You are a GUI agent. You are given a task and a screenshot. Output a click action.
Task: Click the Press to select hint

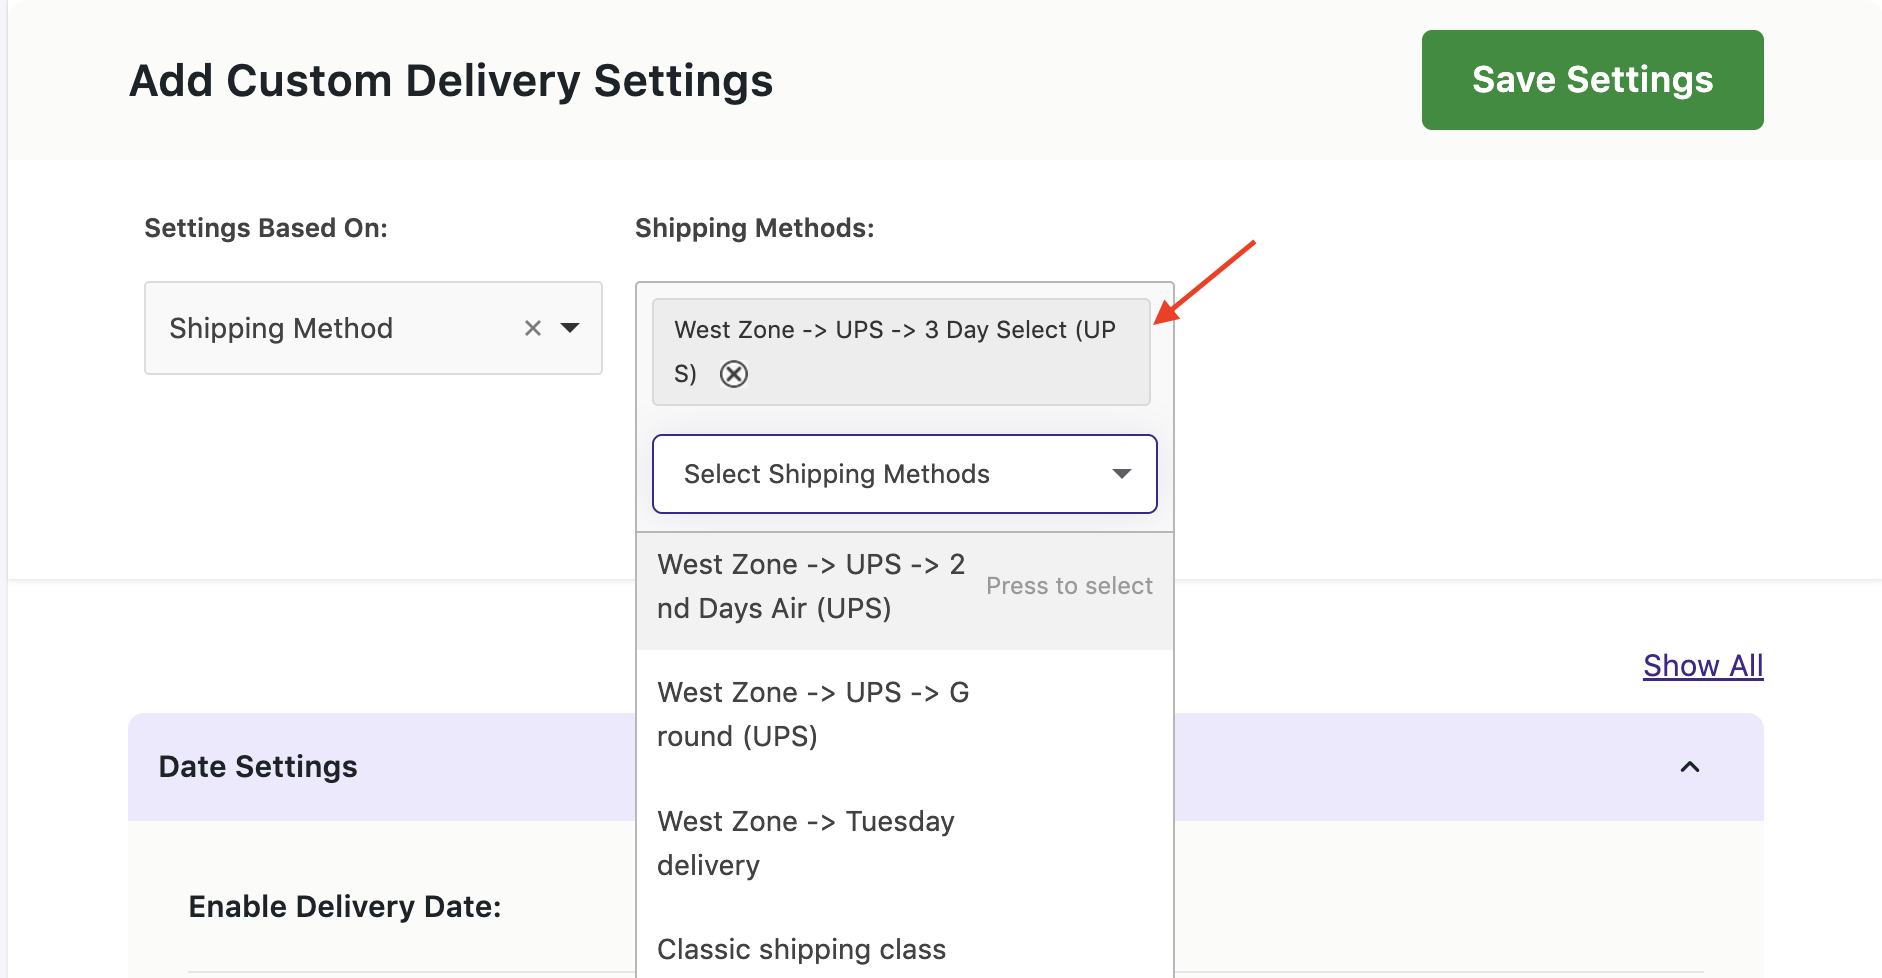tap(1069, 586)
